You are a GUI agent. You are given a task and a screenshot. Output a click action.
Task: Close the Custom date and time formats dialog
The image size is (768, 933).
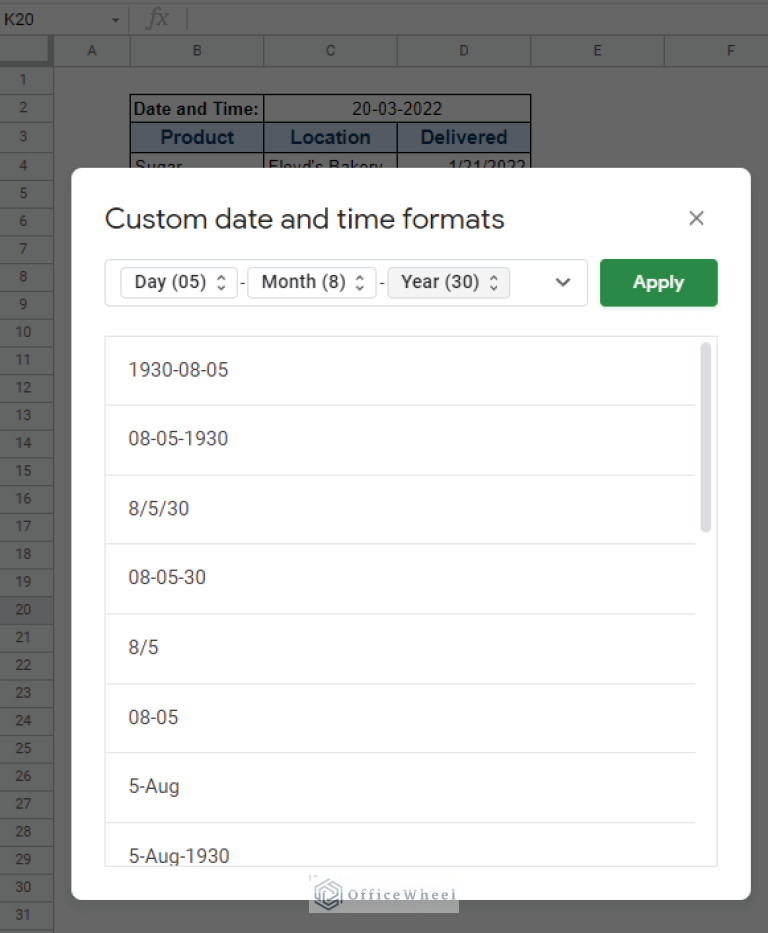click(696, 218)
